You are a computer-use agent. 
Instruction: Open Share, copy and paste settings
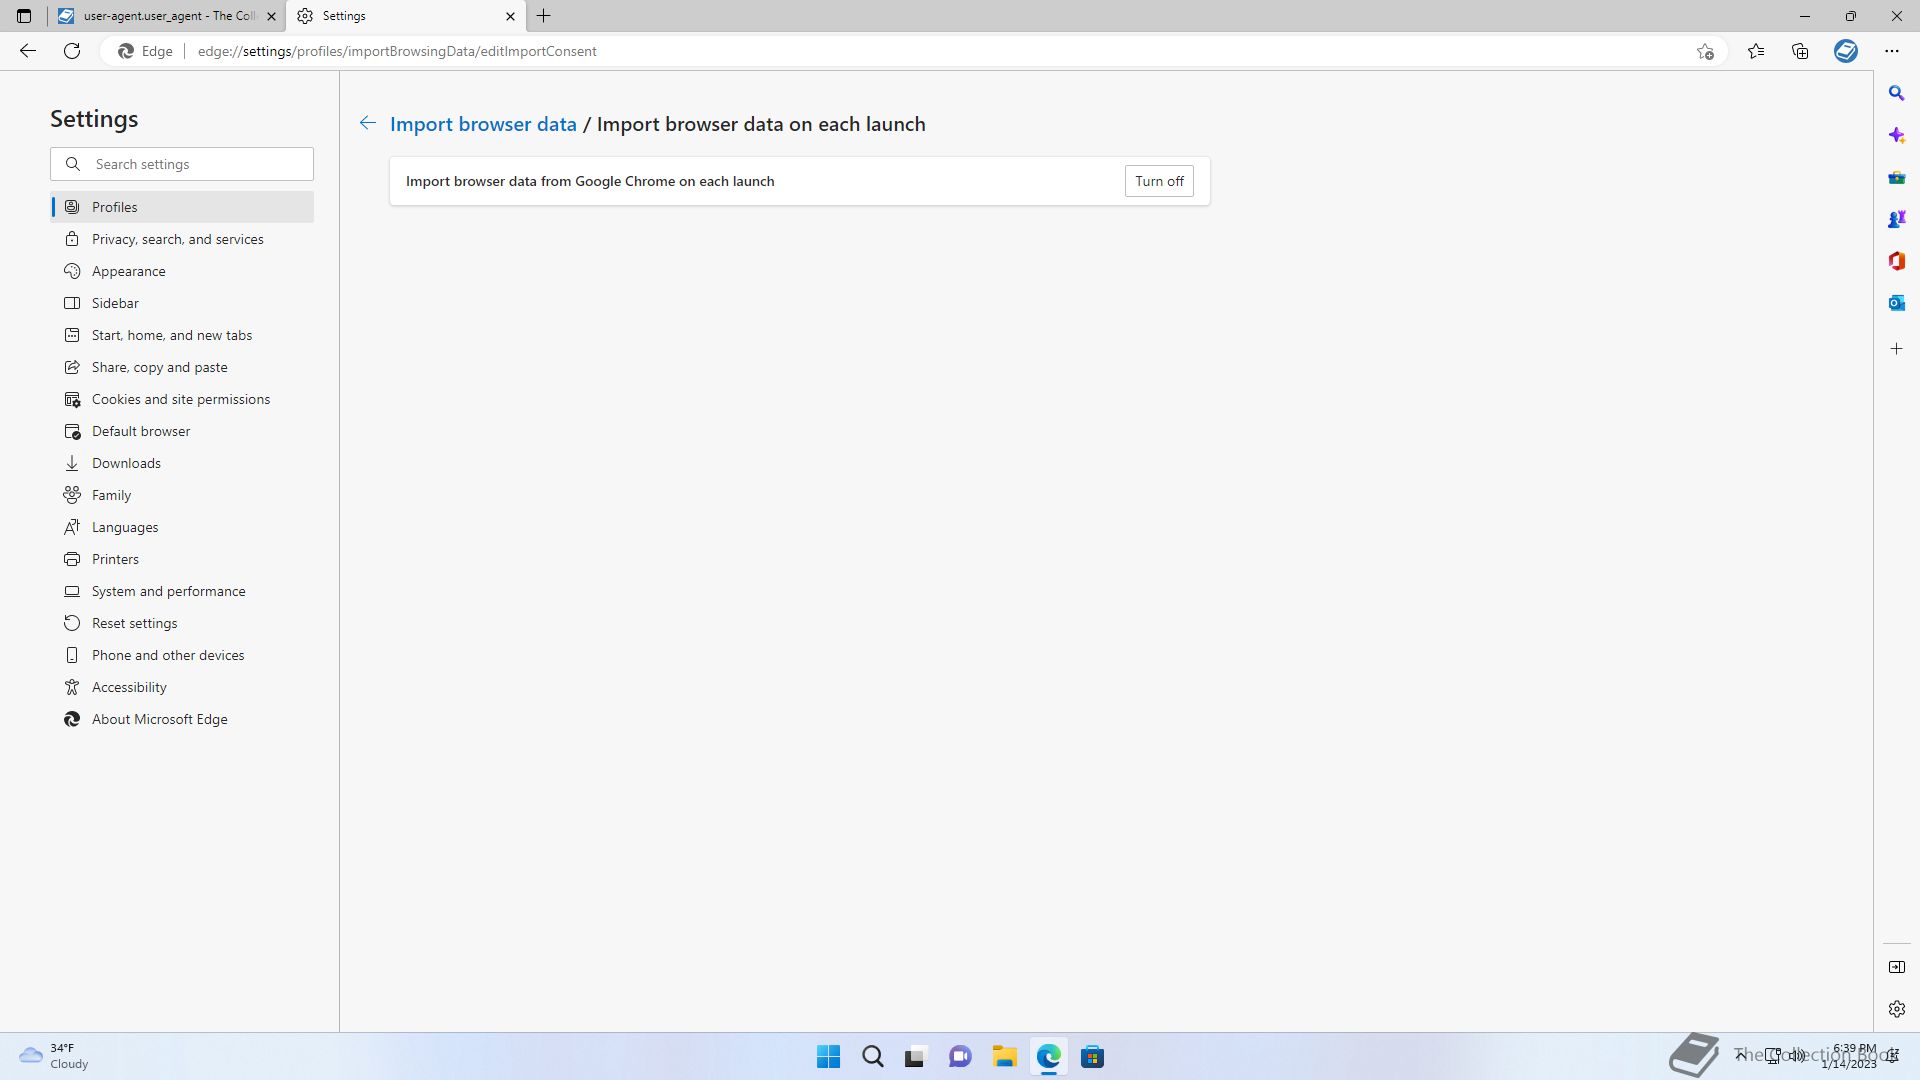[x=182, y=367]
